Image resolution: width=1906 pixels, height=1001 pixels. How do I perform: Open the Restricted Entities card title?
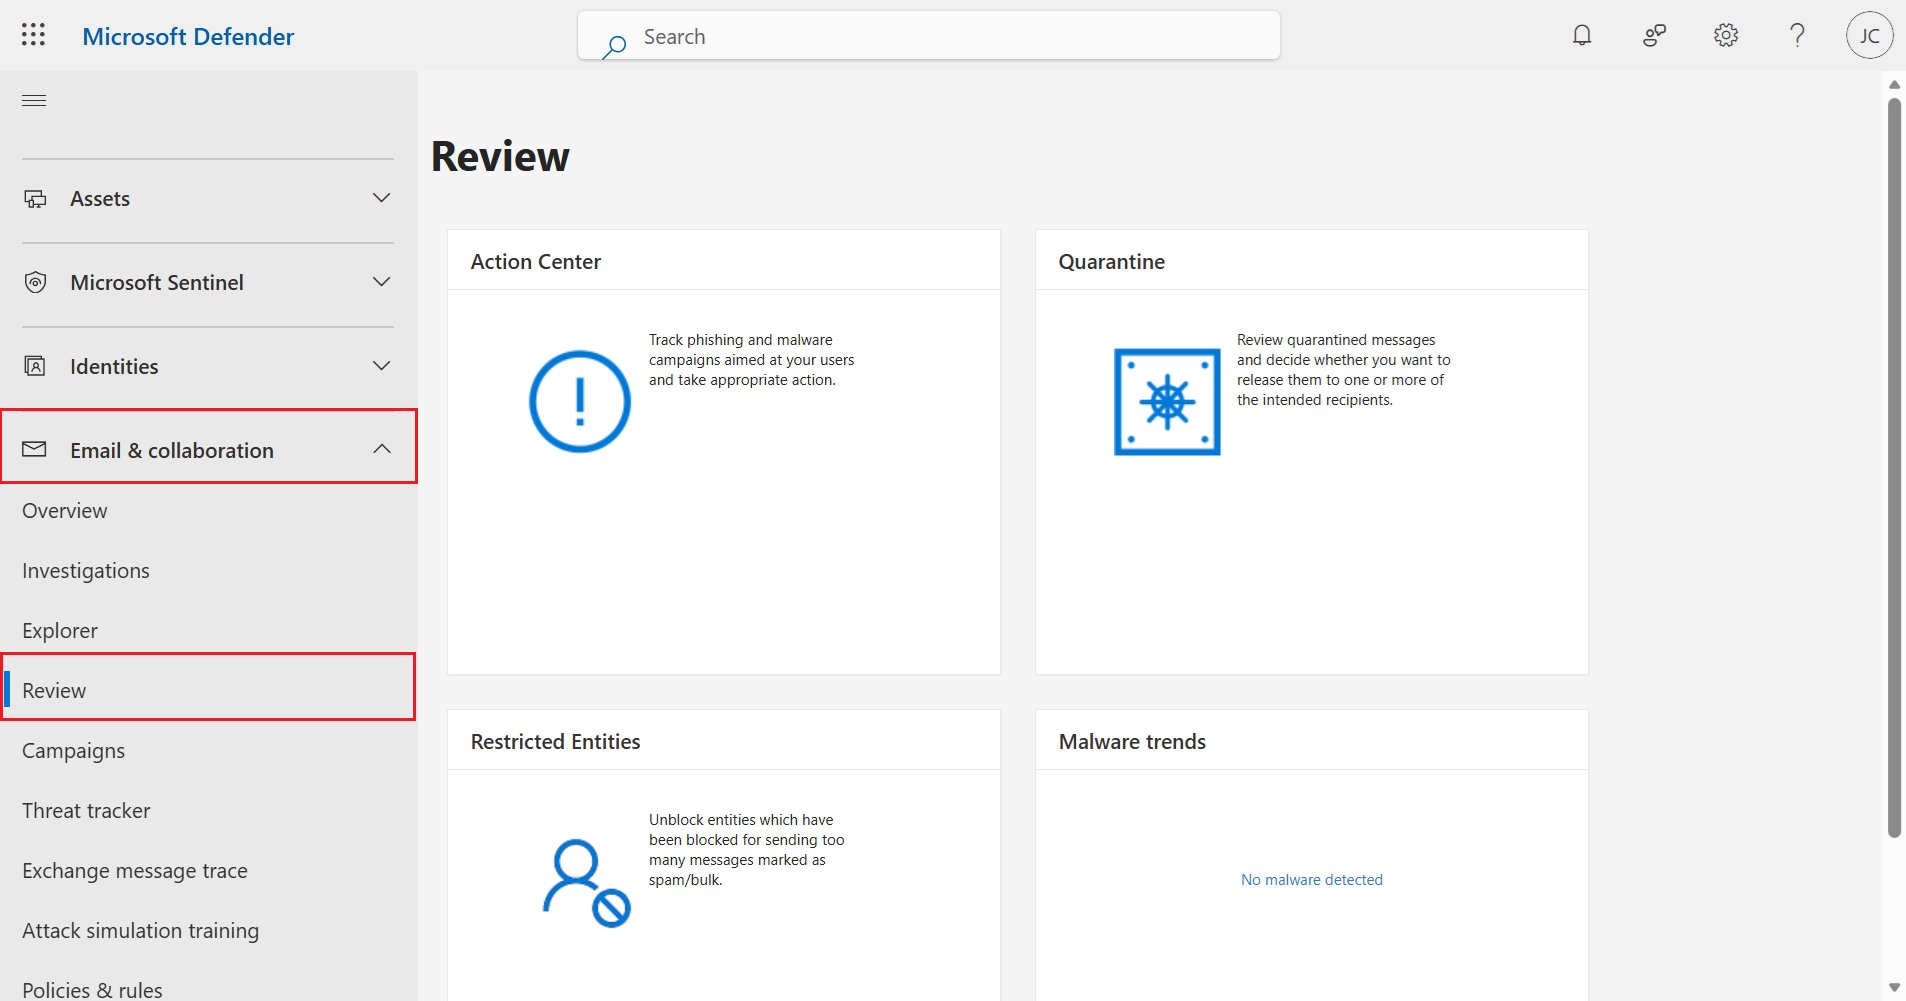(556, 742)
